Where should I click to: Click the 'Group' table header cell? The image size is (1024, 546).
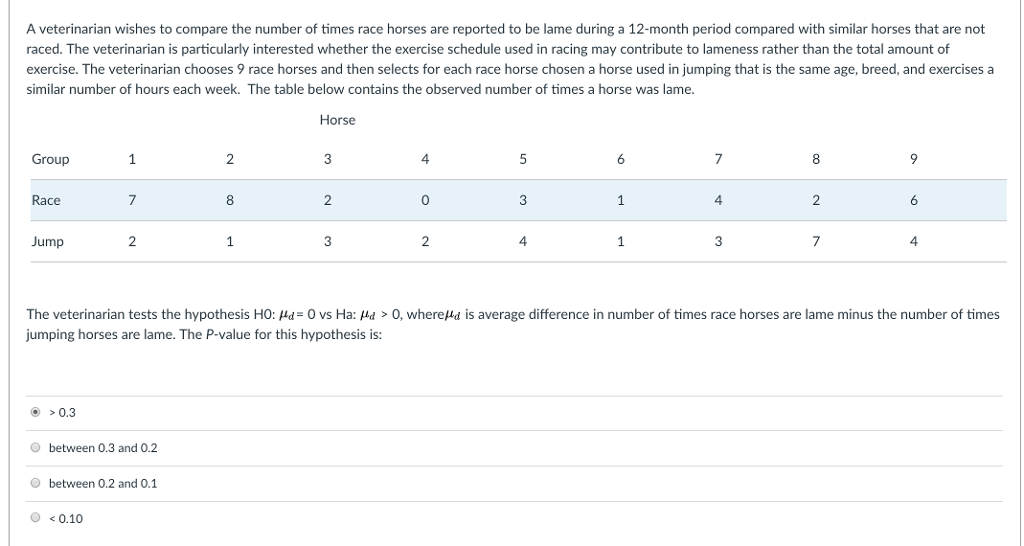pos(51,159)
